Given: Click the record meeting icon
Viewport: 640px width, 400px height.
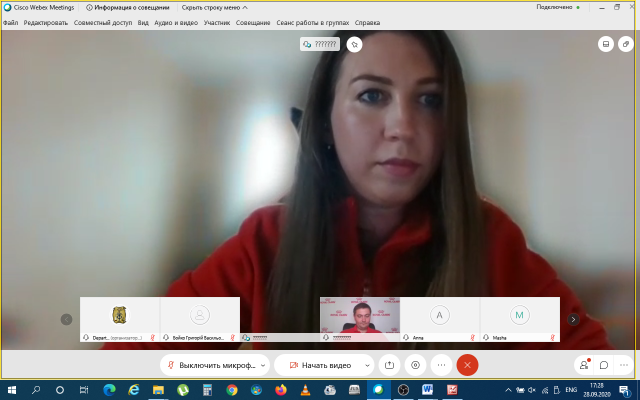Looking at the screenshot, I should [x=415, y=365].
